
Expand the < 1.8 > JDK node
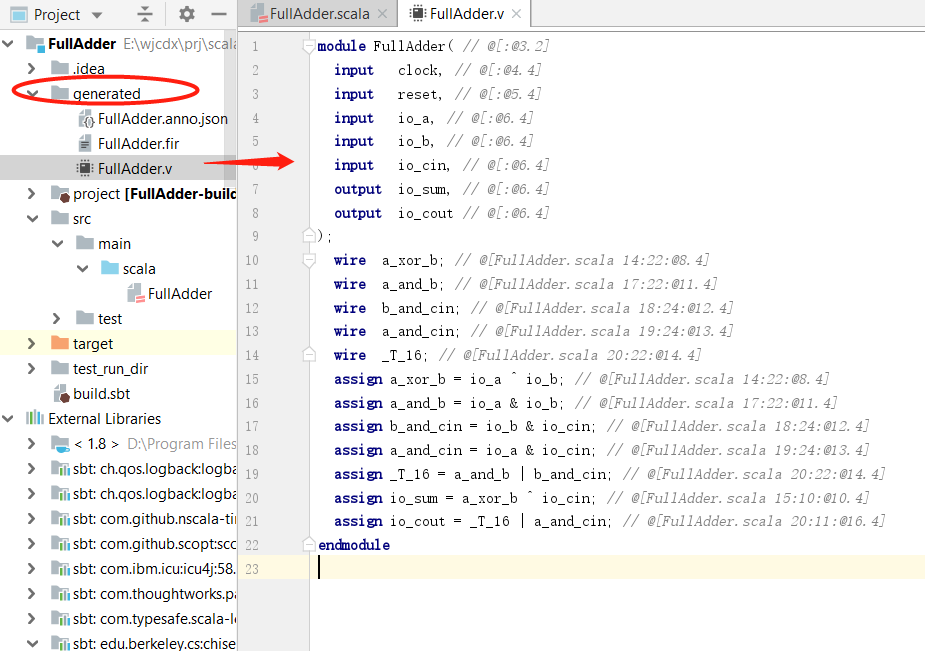(32, 443)
